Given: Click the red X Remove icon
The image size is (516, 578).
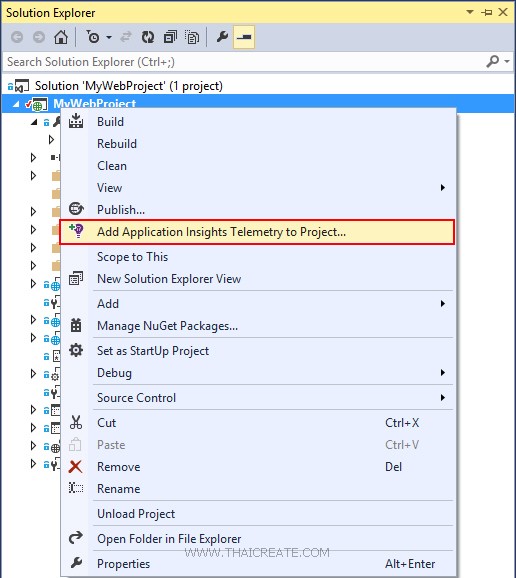Looking at the screenshot, I should [76, 467].
